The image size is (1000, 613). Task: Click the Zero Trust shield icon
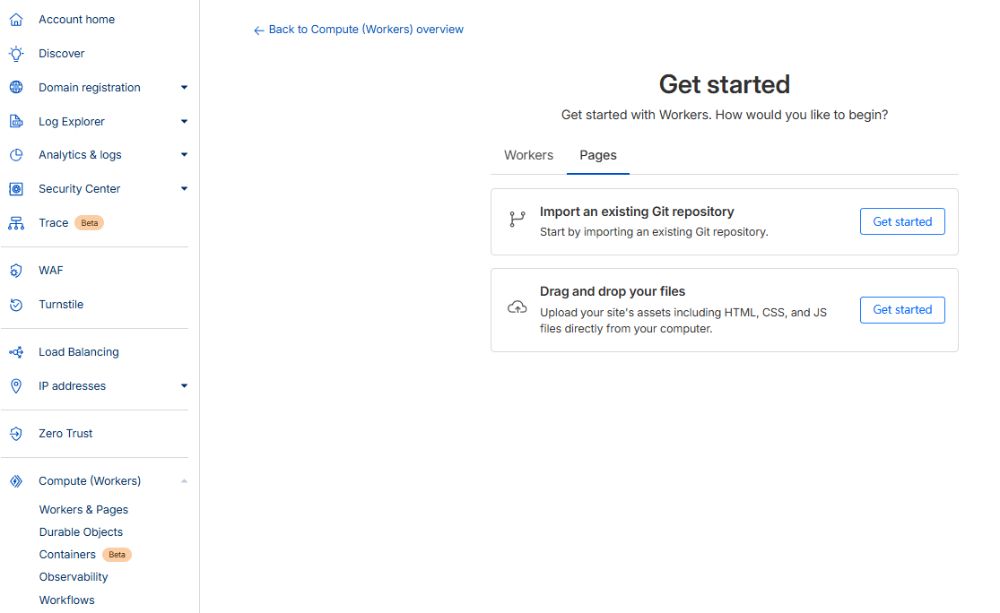click(x=16, y=434)
